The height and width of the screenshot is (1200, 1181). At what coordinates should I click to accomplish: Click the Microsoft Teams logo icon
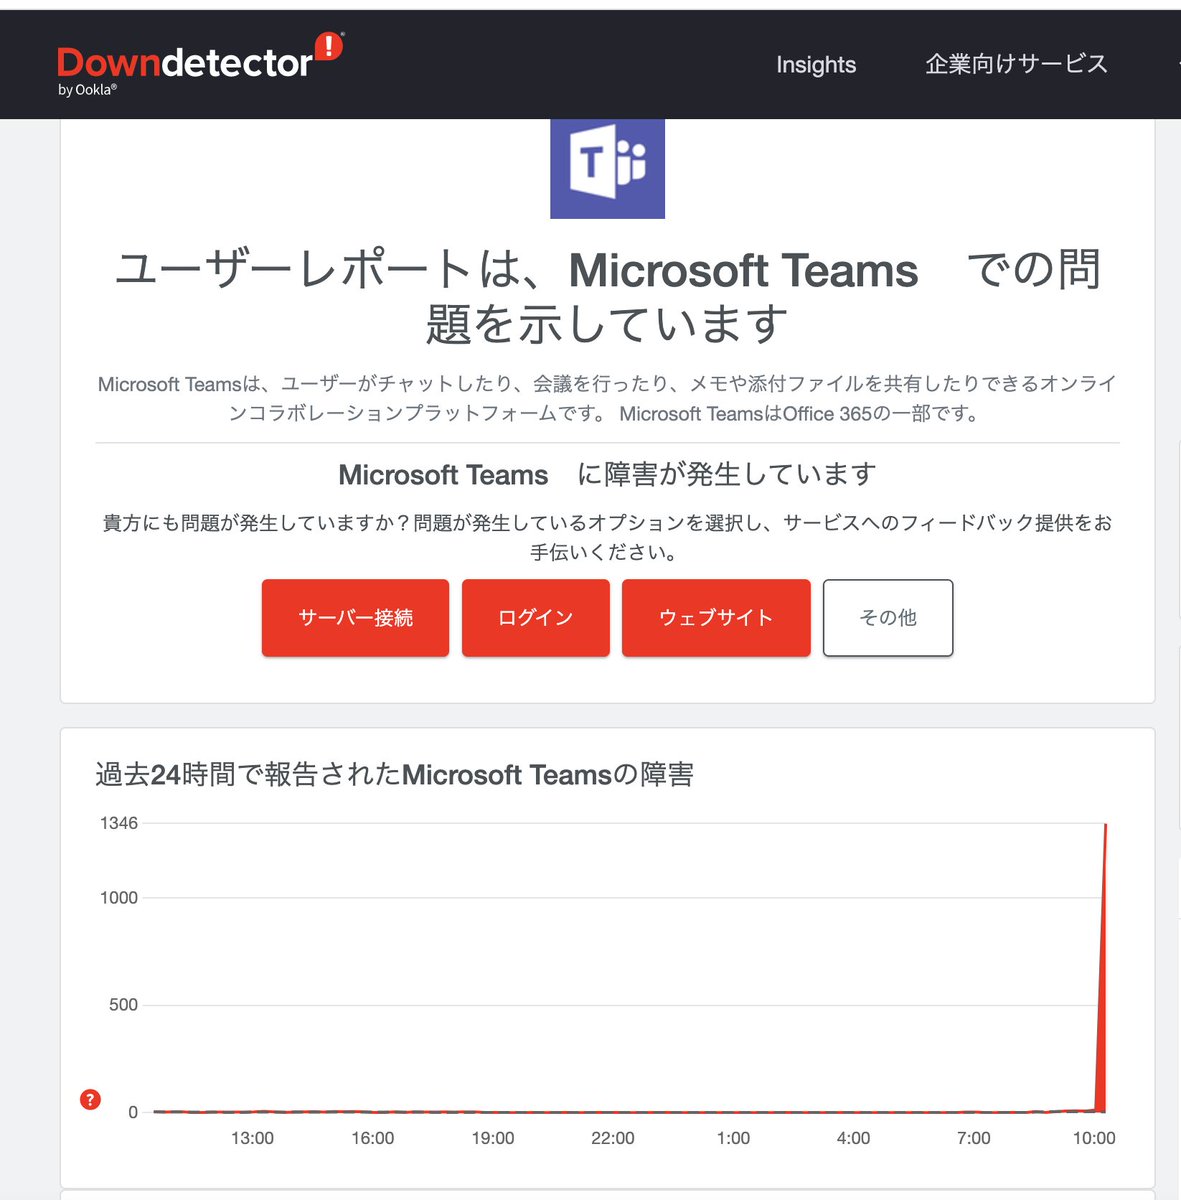pyautogui.click(x=607, y=168)
